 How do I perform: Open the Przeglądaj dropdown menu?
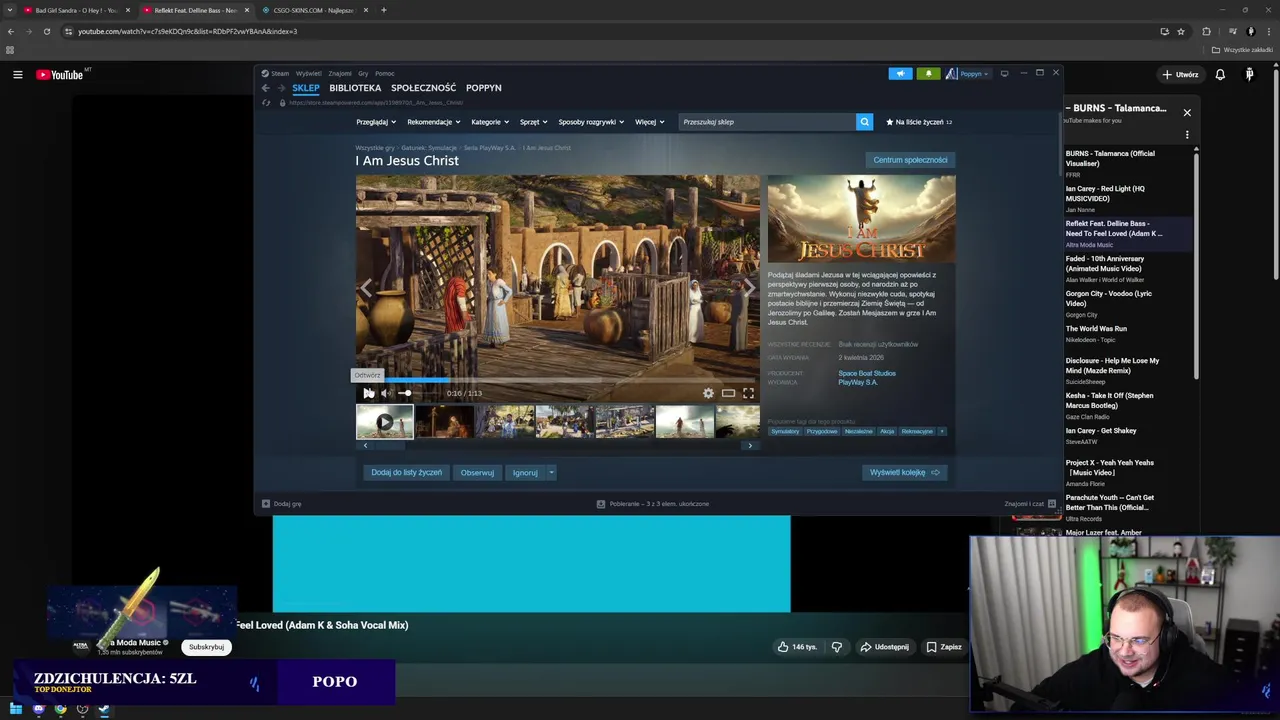click(376, 122)
